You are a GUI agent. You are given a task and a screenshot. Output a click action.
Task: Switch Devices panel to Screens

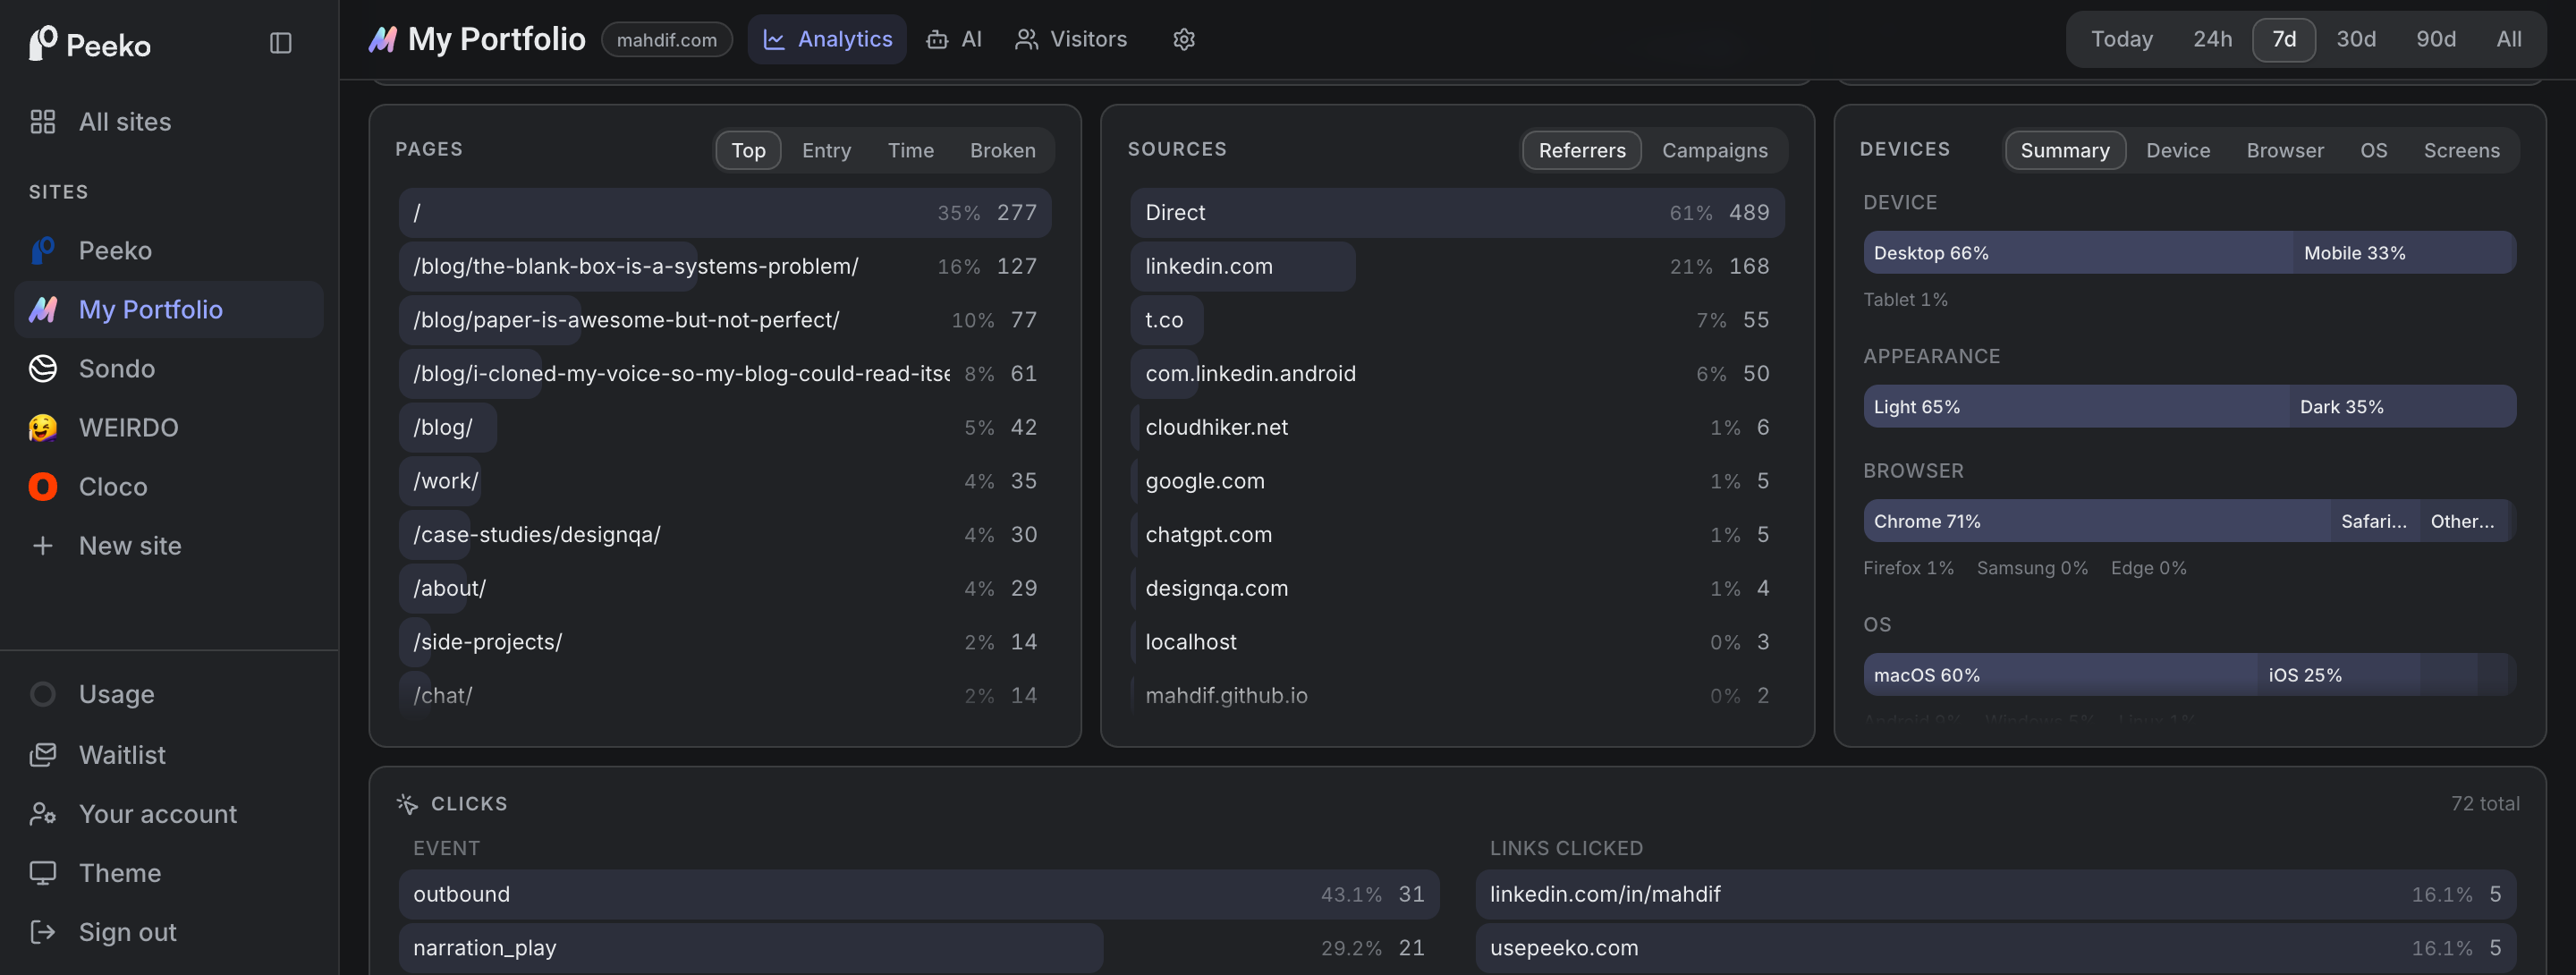pos(2461,150)
